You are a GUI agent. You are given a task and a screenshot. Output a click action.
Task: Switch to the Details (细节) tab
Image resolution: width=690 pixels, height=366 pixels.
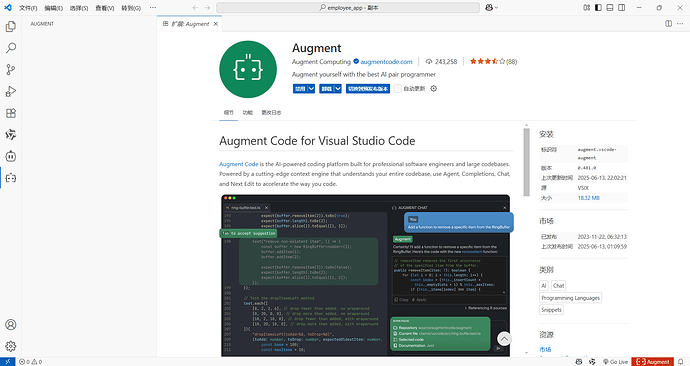[x=228, y=113]
